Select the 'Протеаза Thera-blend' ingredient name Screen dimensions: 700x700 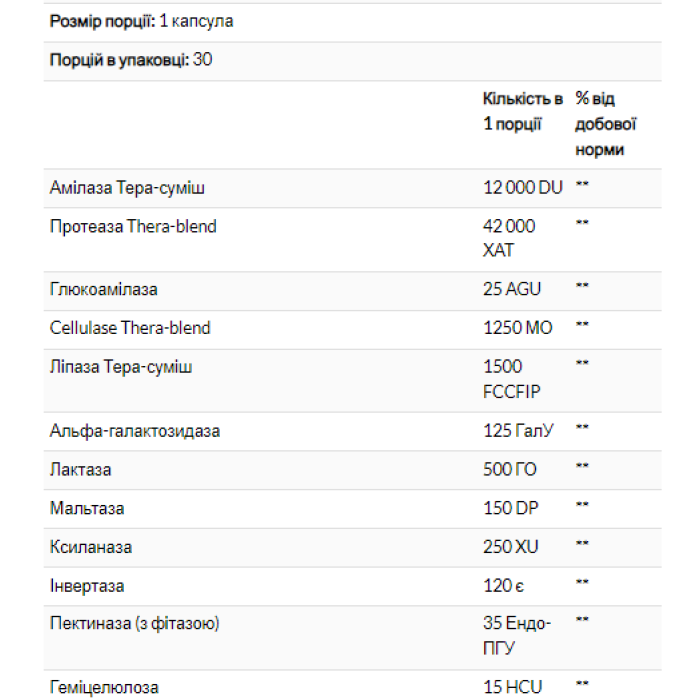coord(133,227)
